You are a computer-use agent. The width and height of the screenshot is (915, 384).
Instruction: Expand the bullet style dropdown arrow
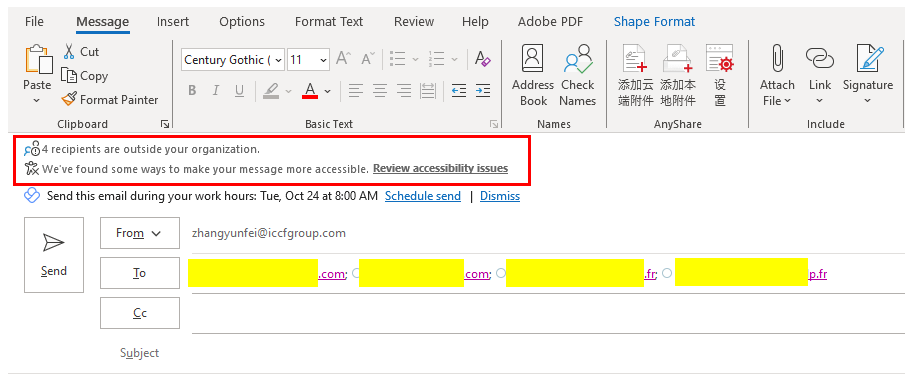click(415, 59)
